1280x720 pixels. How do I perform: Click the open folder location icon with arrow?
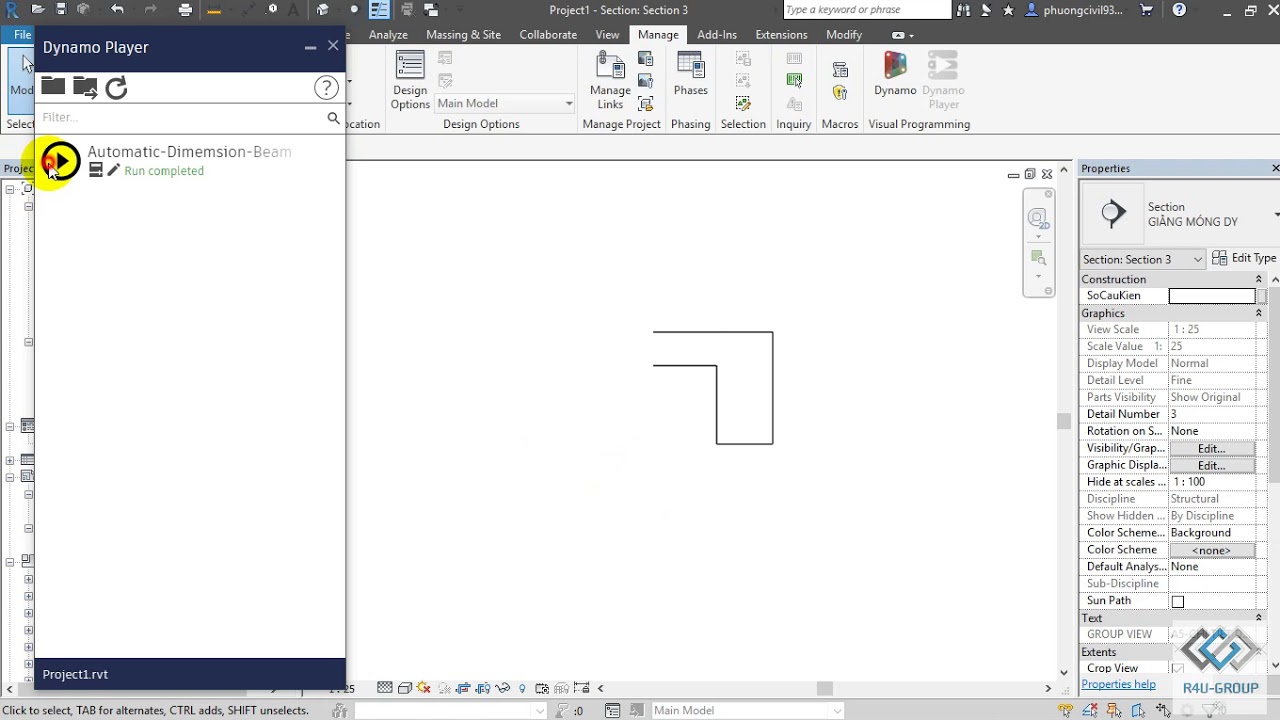[85, 88]
